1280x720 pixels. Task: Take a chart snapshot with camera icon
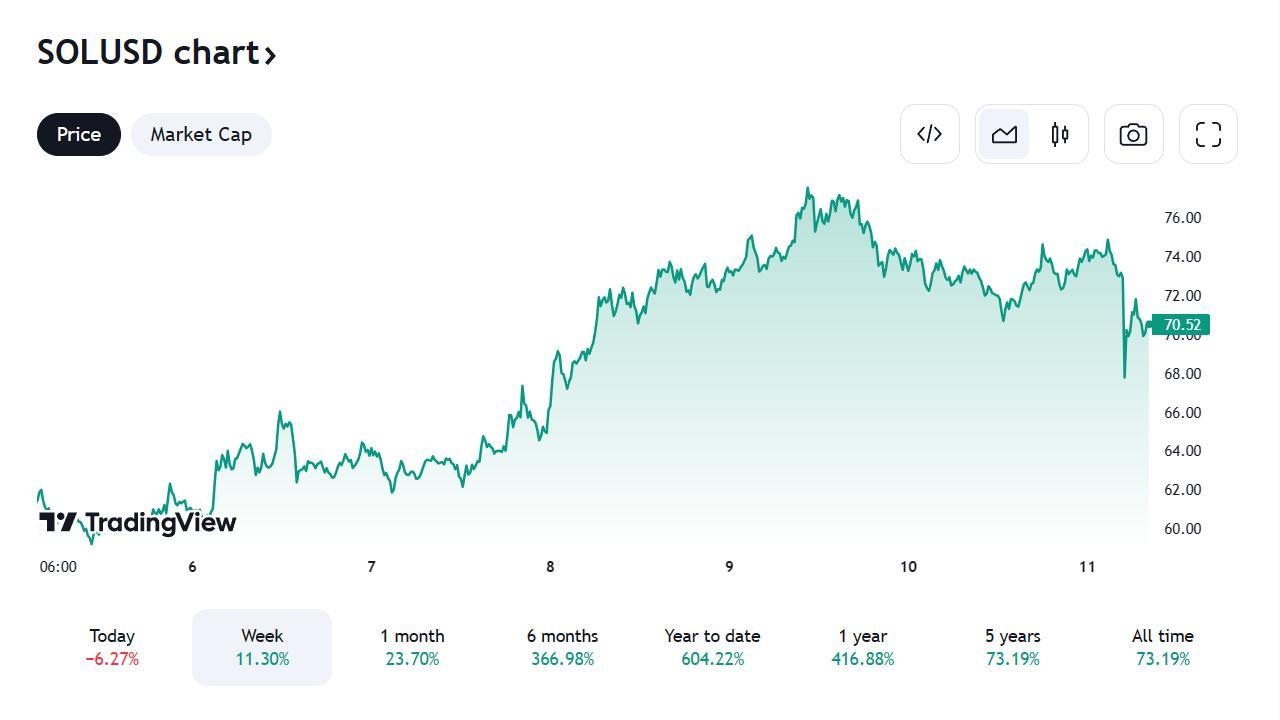[1133, 134]
